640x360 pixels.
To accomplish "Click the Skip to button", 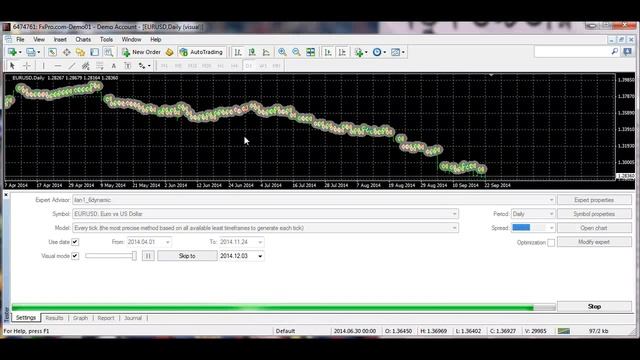I will coord(187,256).
